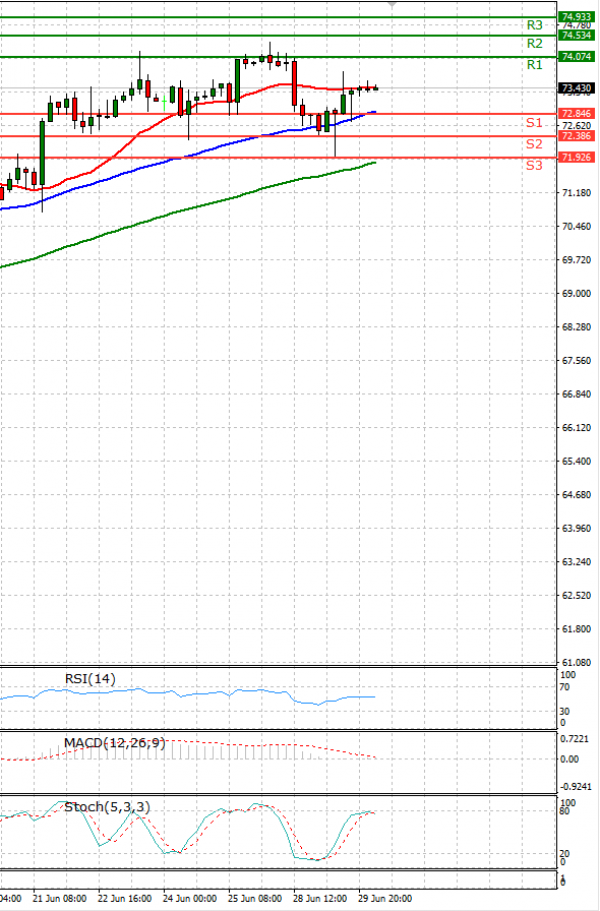
Task: Click the 61.800 price axis value
Action: [x=577, y=629]
